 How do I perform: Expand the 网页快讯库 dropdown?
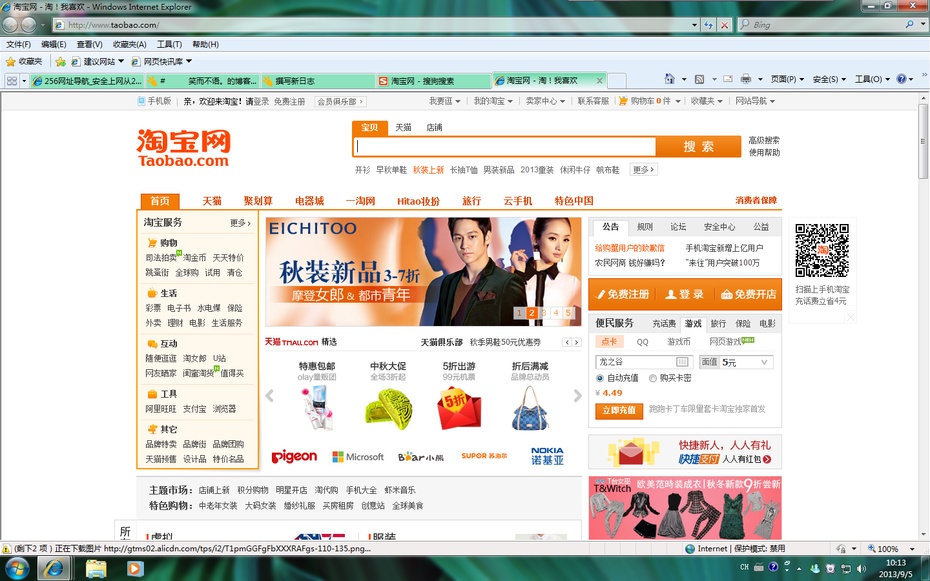(189, 61)
